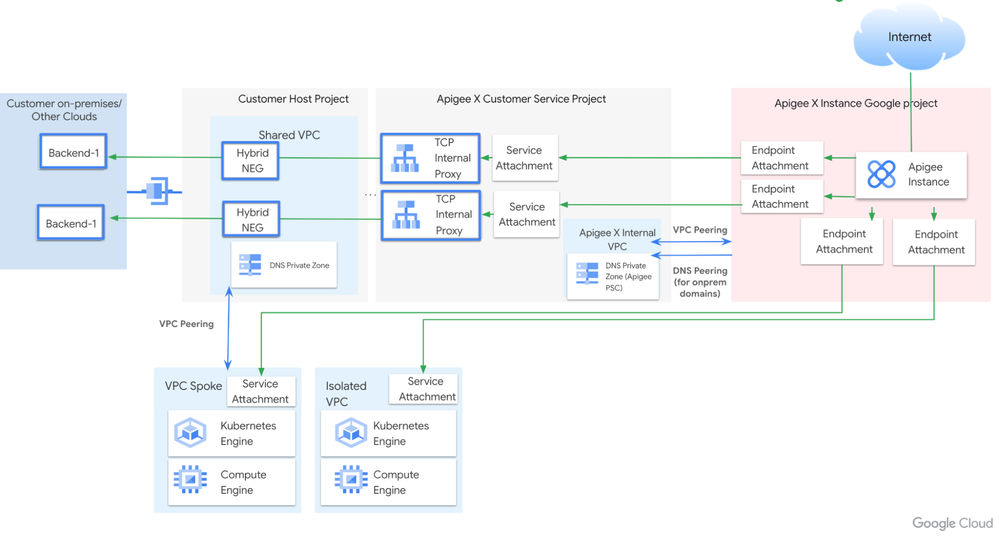
Task: Select the upper TCP Internal Proxy load balancer icon
Action: click(405, 158)
